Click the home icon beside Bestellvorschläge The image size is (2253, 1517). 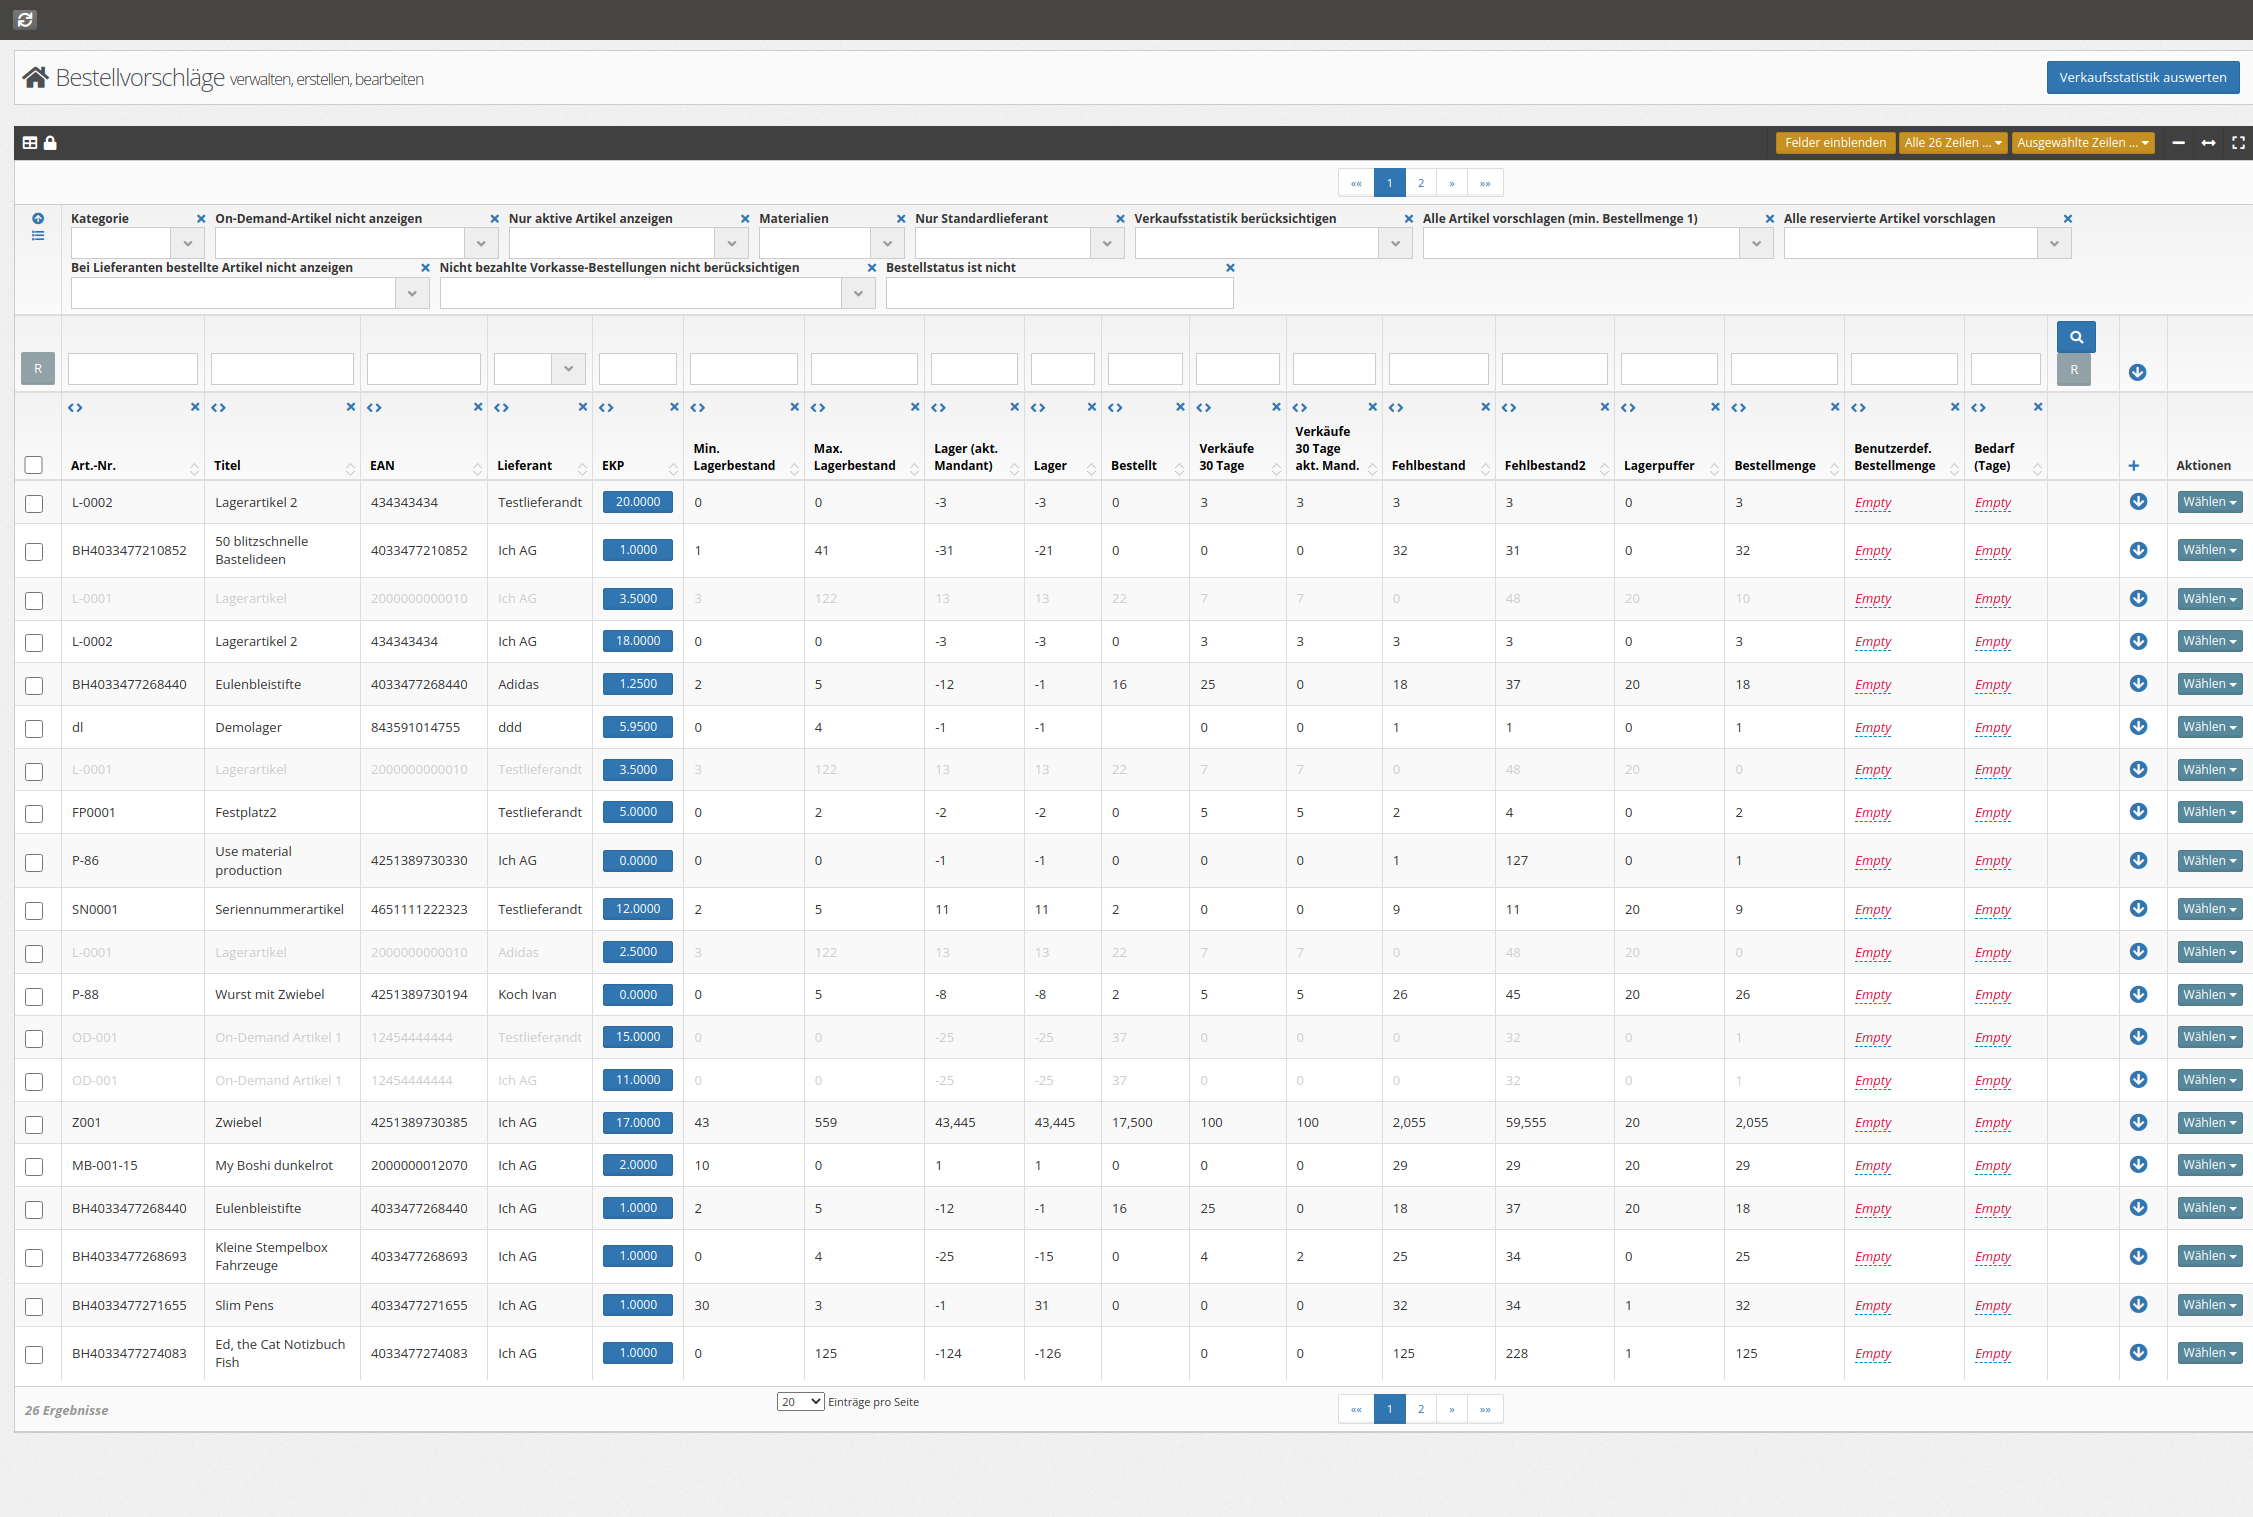(36, 78)
